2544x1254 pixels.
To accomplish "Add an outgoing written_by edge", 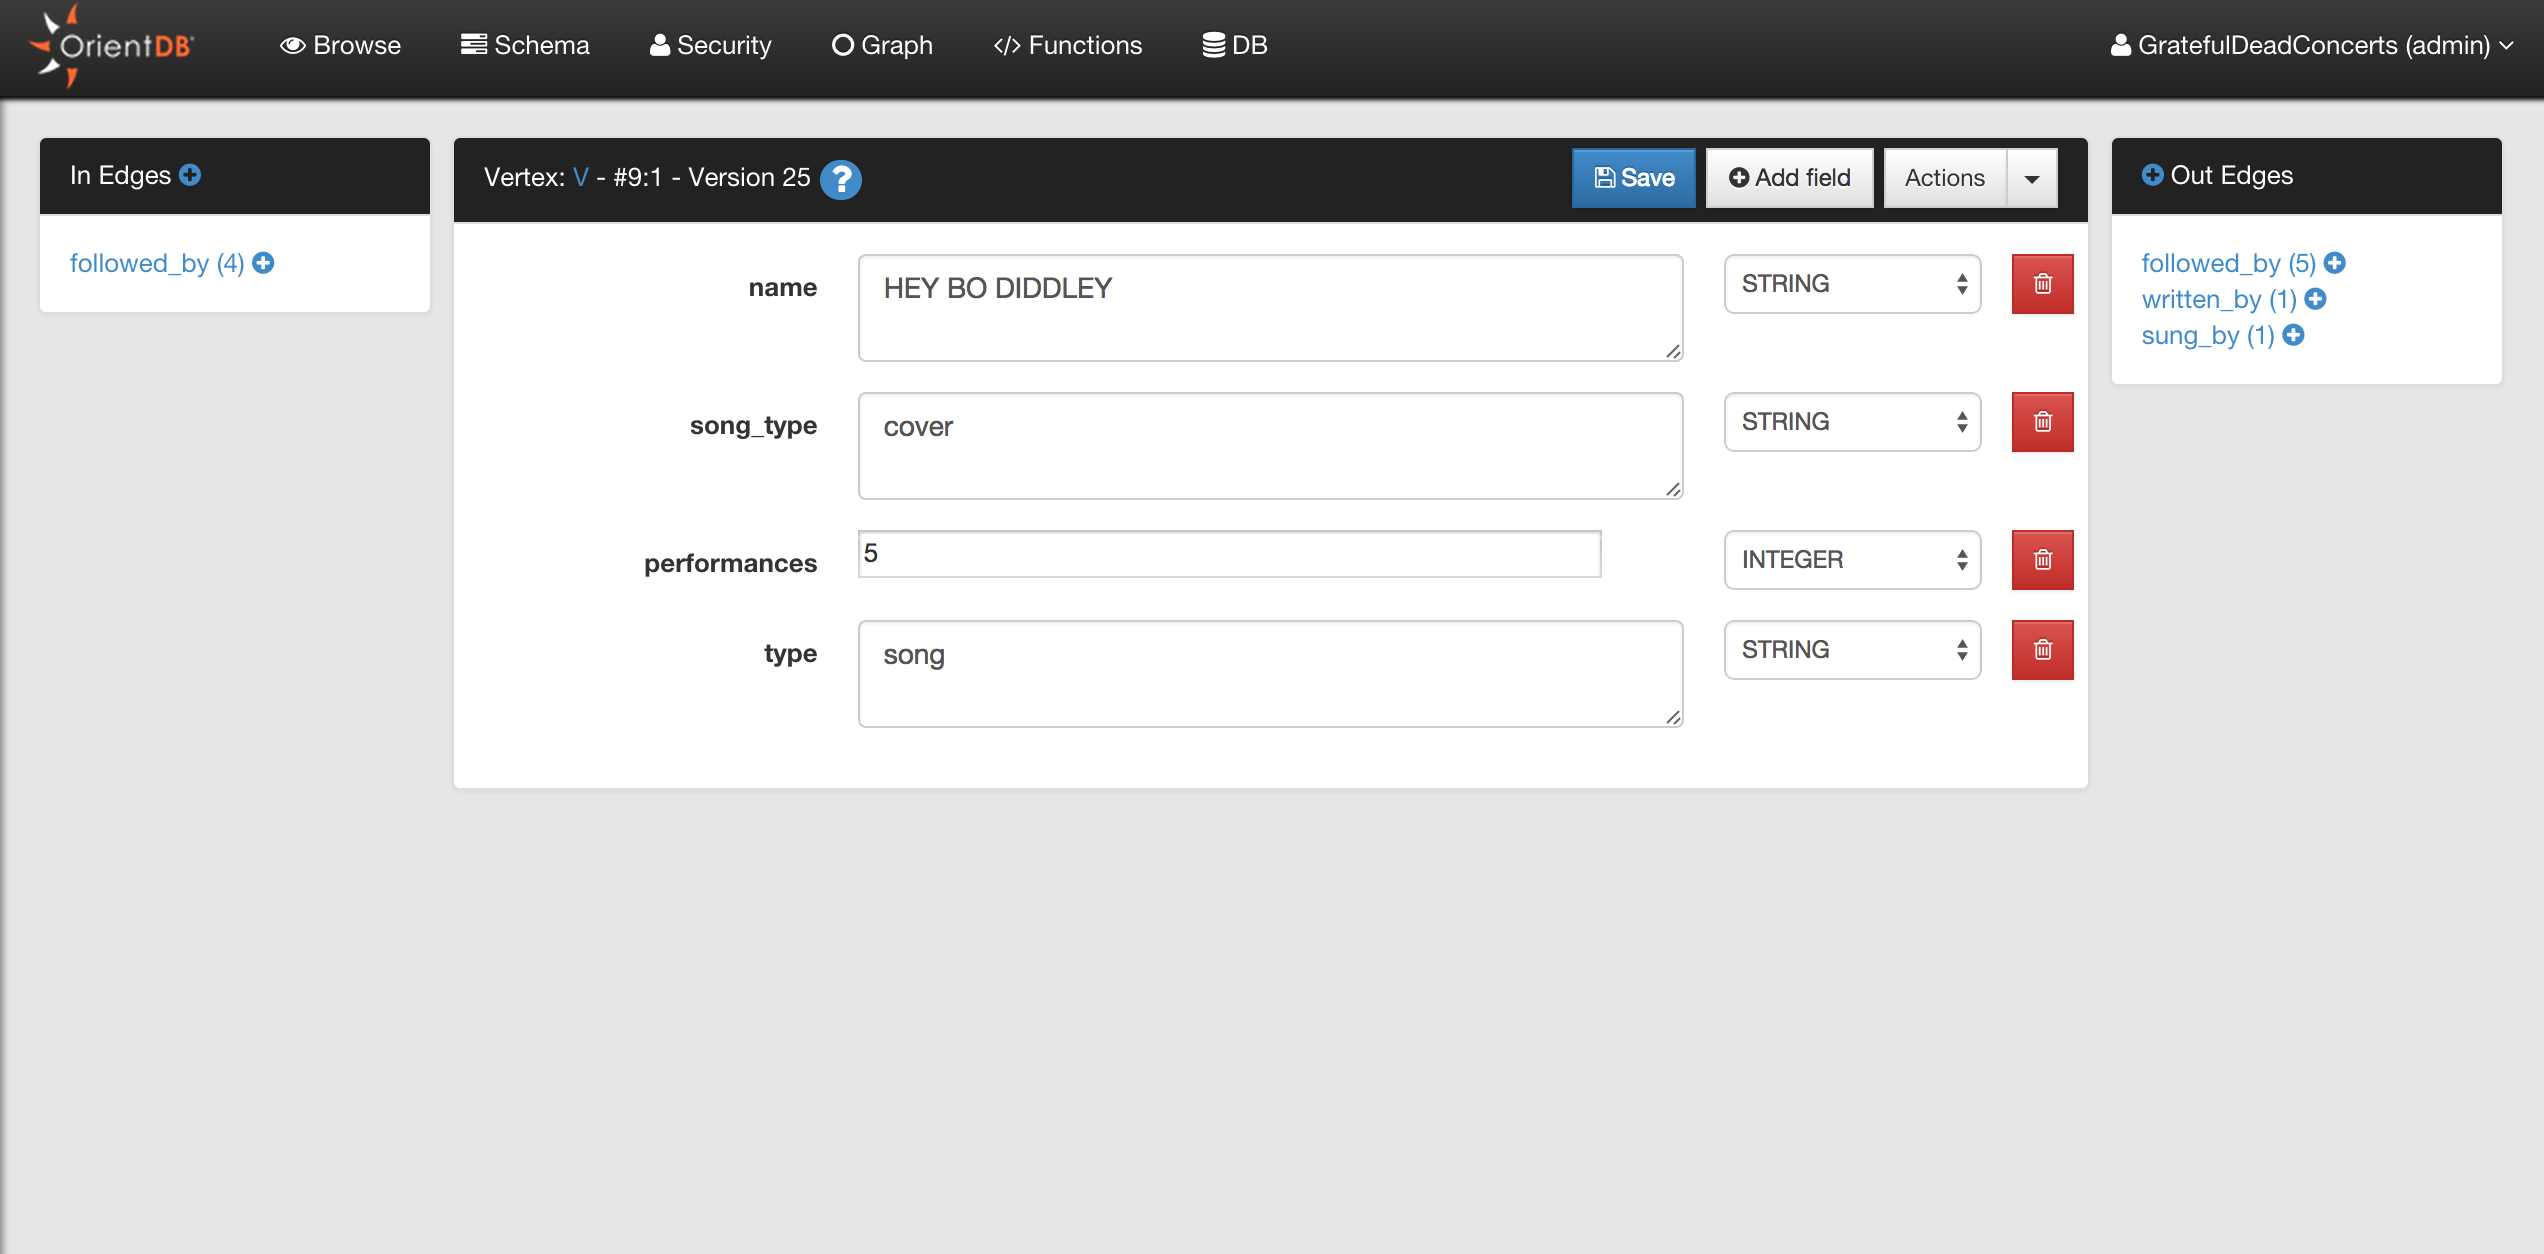I will click(x=2315, y=299).
